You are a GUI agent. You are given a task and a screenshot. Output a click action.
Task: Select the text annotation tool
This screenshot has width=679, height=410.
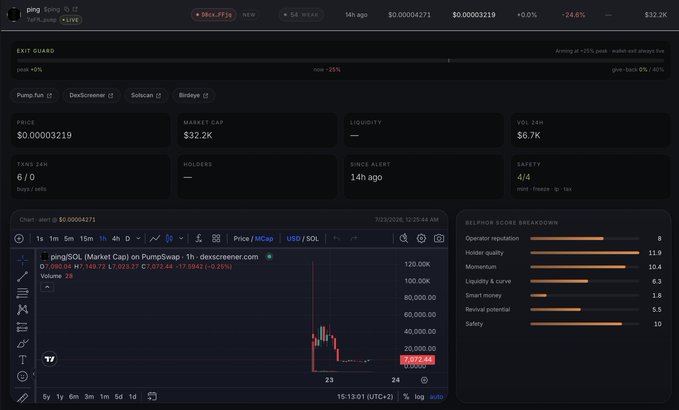tap(23, 360)
